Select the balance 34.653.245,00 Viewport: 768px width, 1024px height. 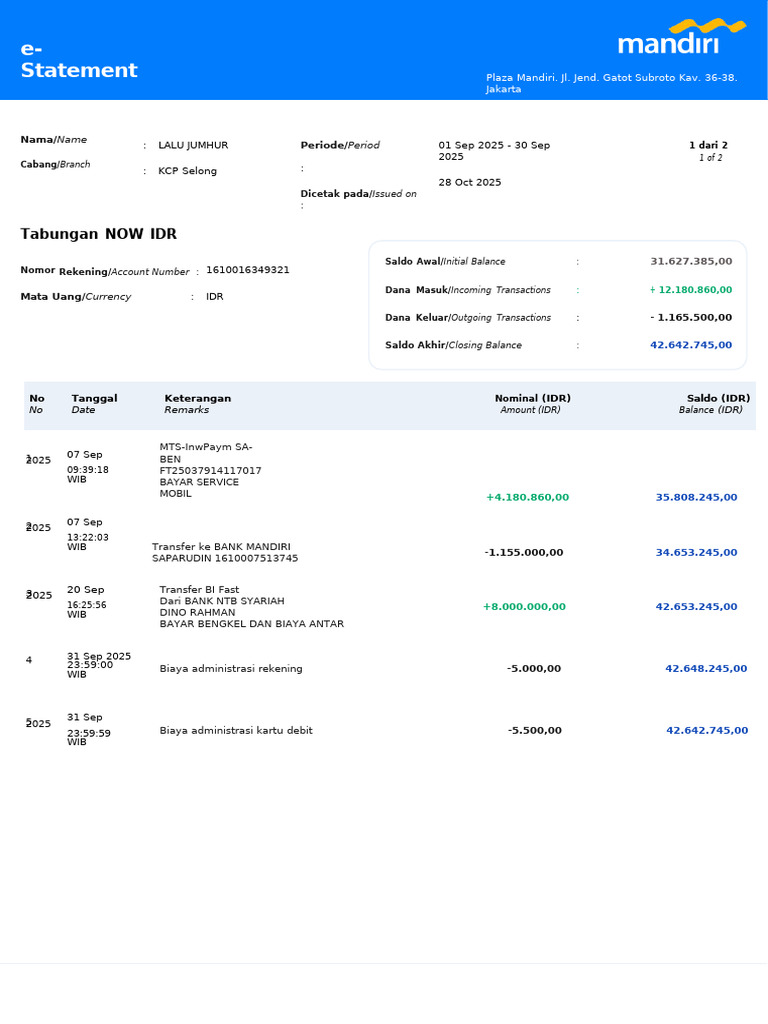pos(696,552)
